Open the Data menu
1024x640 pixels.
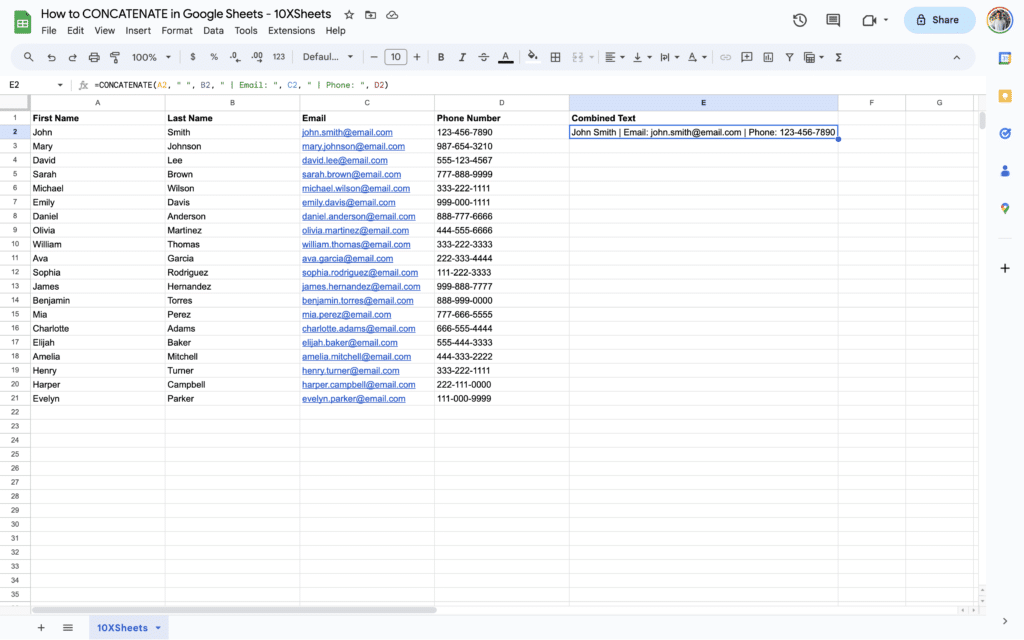213,30
